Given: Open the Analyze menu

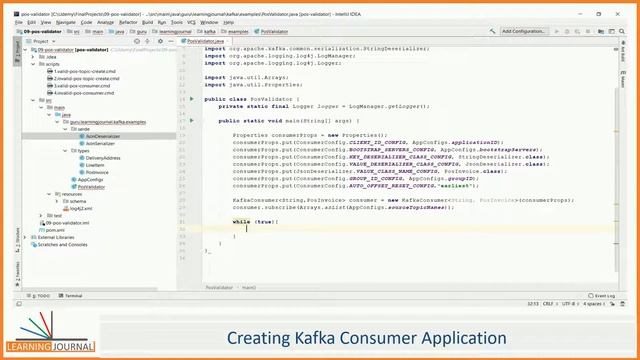Looking at the screenshot, I should coord(105,22).
